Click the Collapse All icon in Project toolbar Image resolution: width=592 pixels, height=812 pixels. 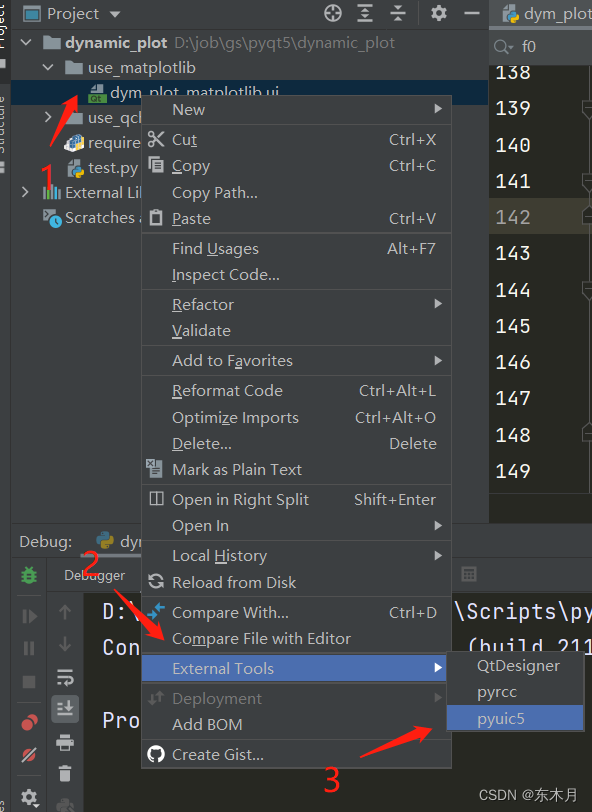tap(398, 13)
